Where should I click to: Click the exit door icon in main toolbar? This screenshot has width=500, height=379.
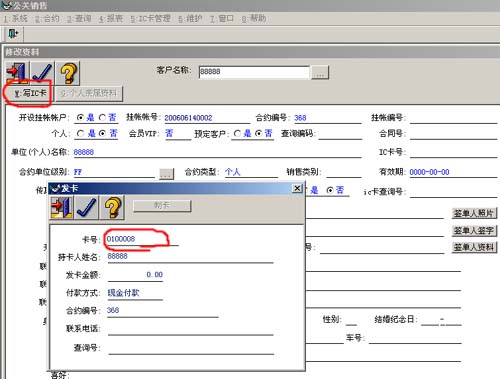[13, 34]
